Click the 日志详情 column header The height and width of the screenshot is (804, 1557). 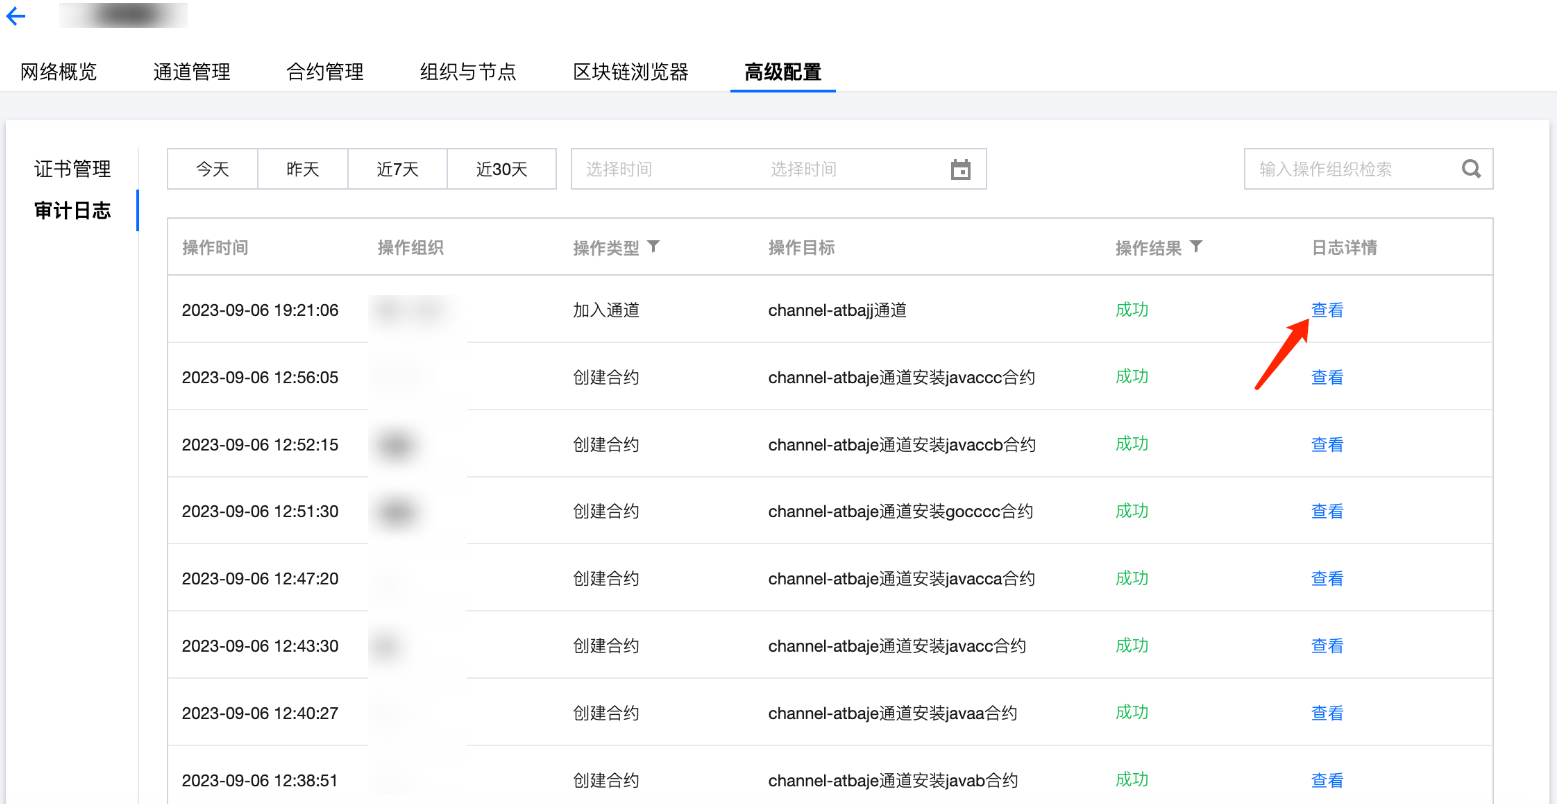pos(1344,247)
